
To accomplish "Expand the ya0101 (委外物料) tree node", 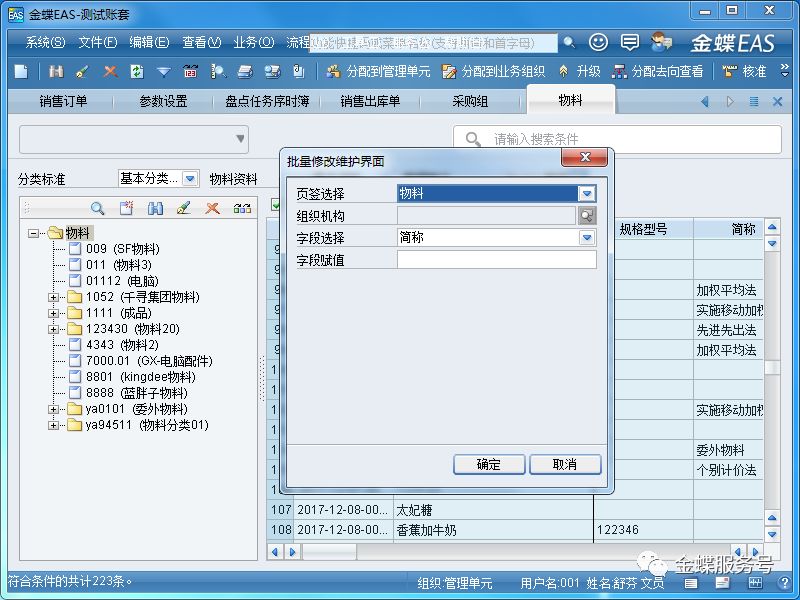I will (54, 409).
